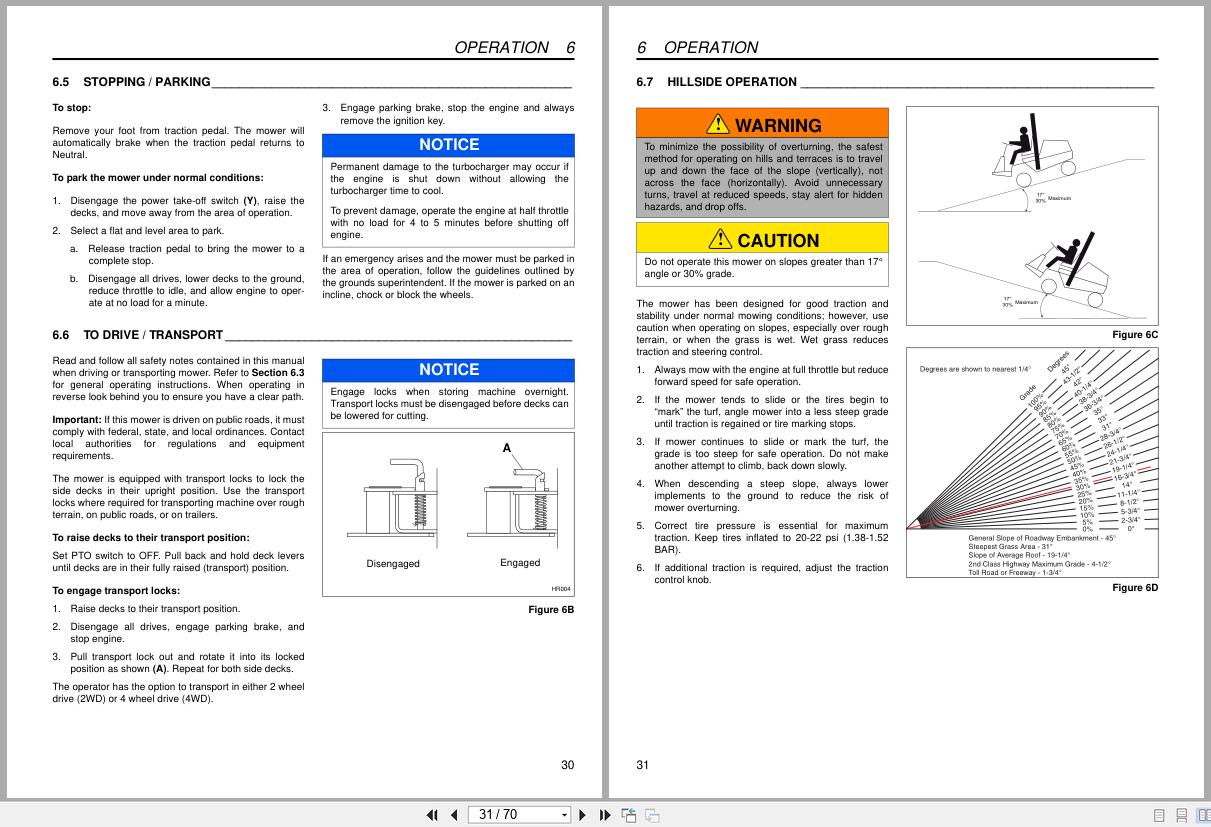Click the 'To stop:' subheading
Screen dimensions: 1211x827
[71, 108]
